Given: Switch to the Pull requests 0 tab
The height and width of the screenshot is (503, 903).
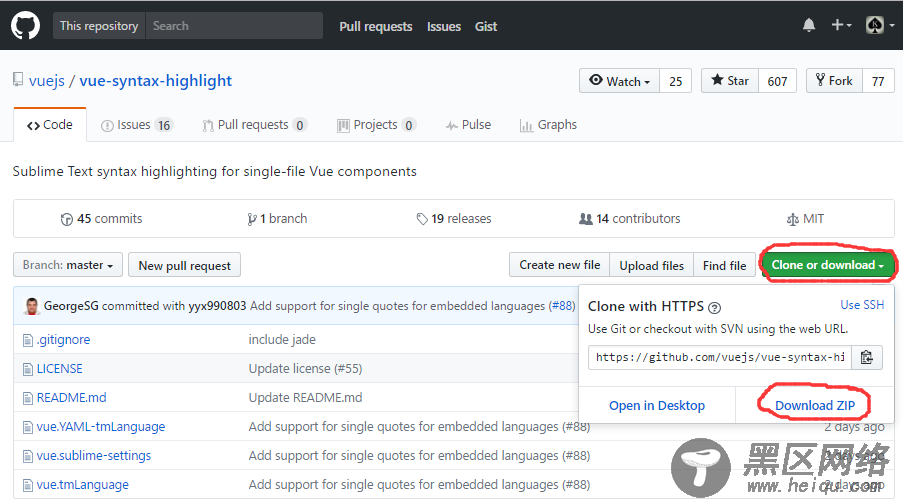Looking at the screenshot, I should [255, 125].
